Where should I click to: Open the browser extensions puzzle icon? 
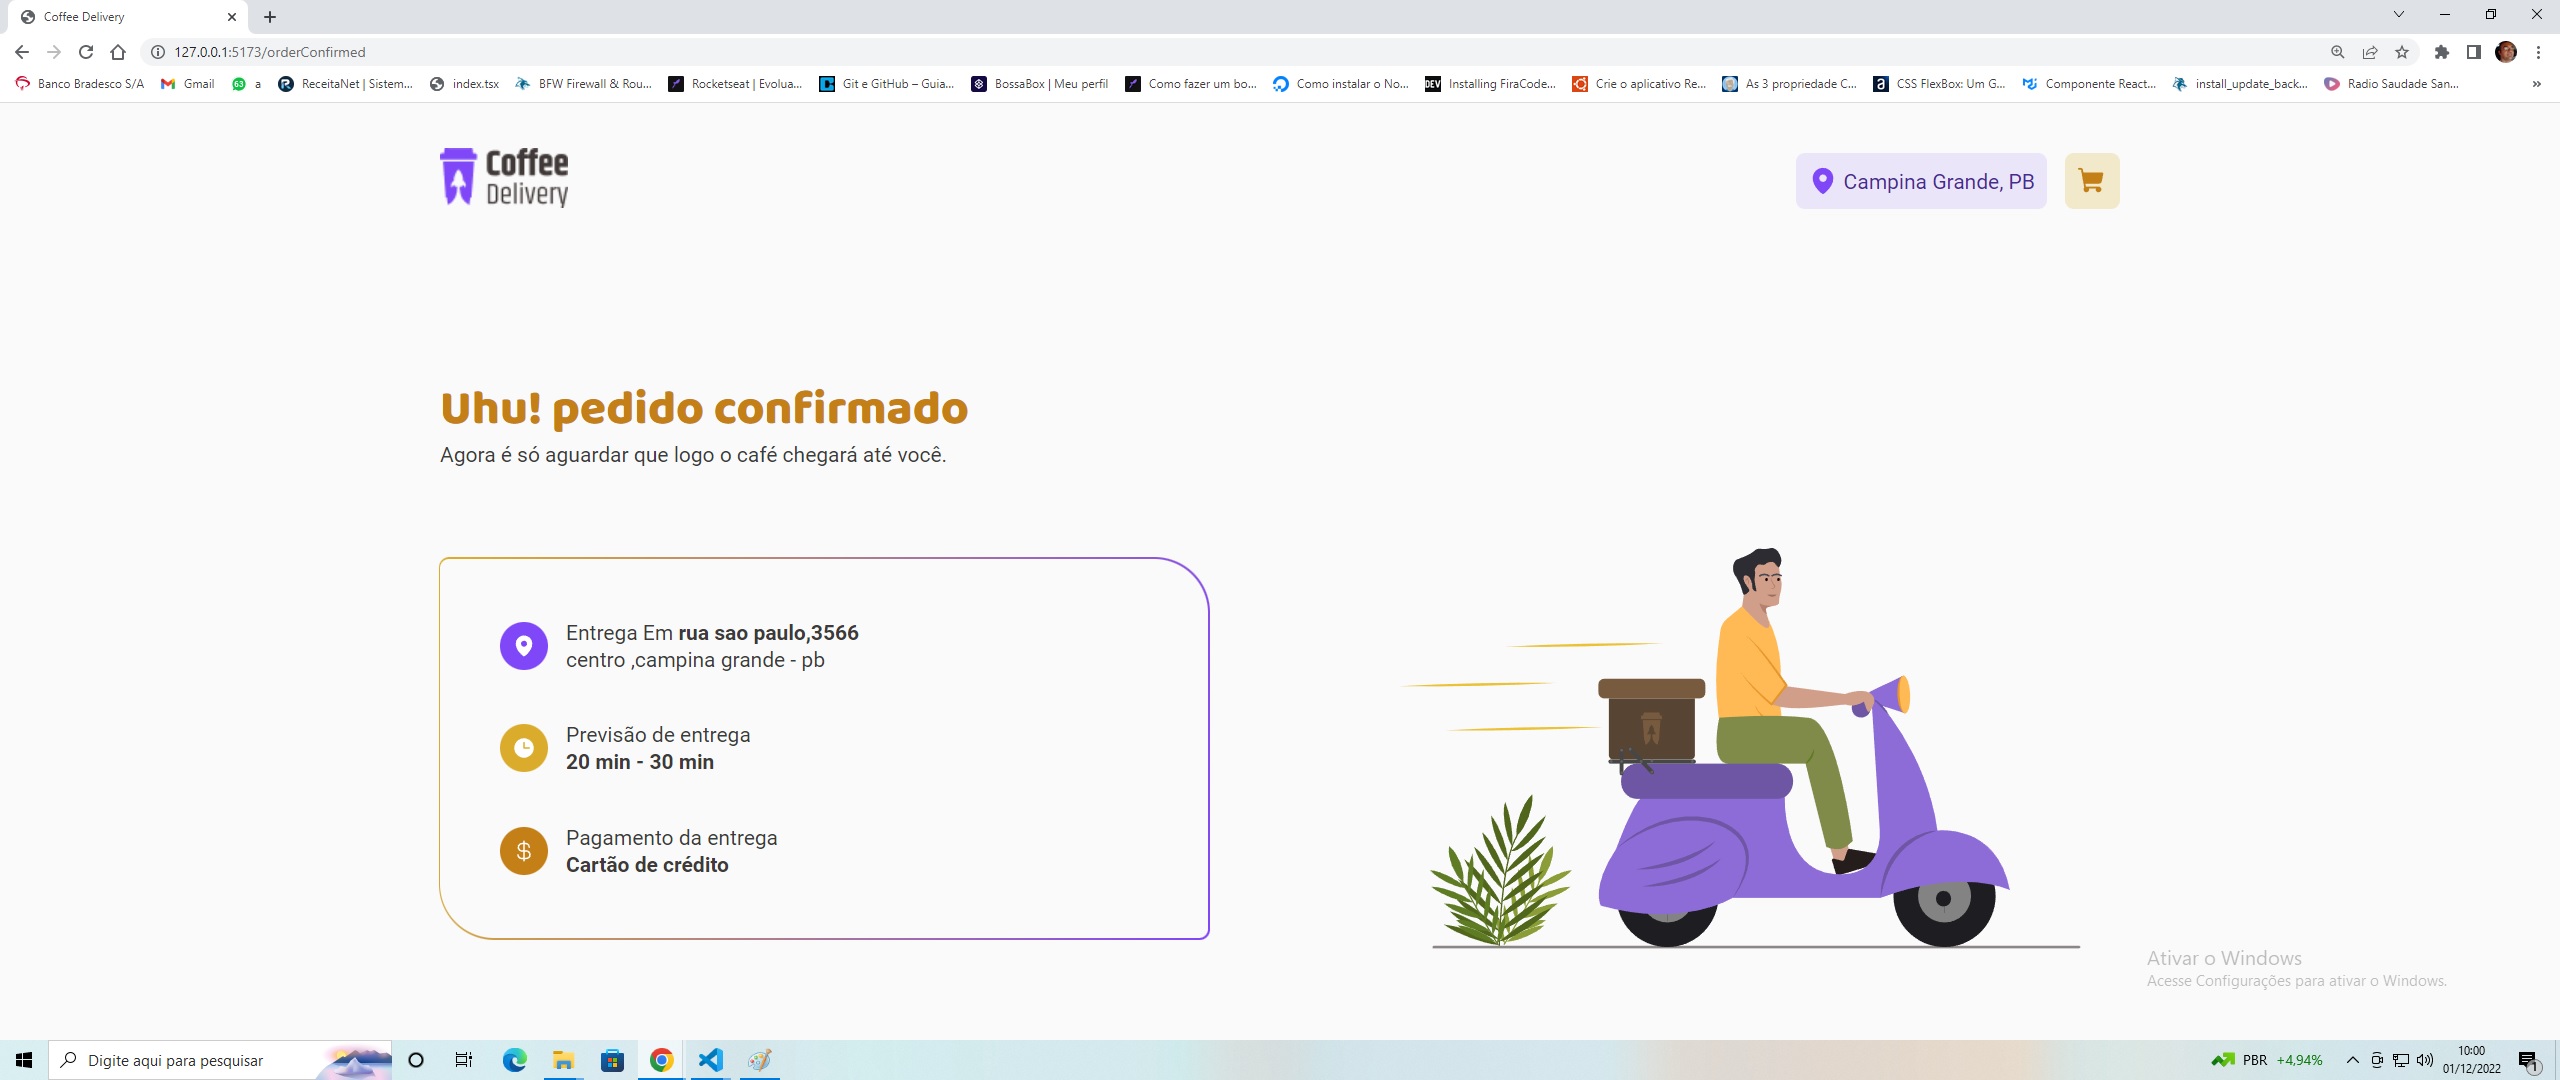(2441, 52)
